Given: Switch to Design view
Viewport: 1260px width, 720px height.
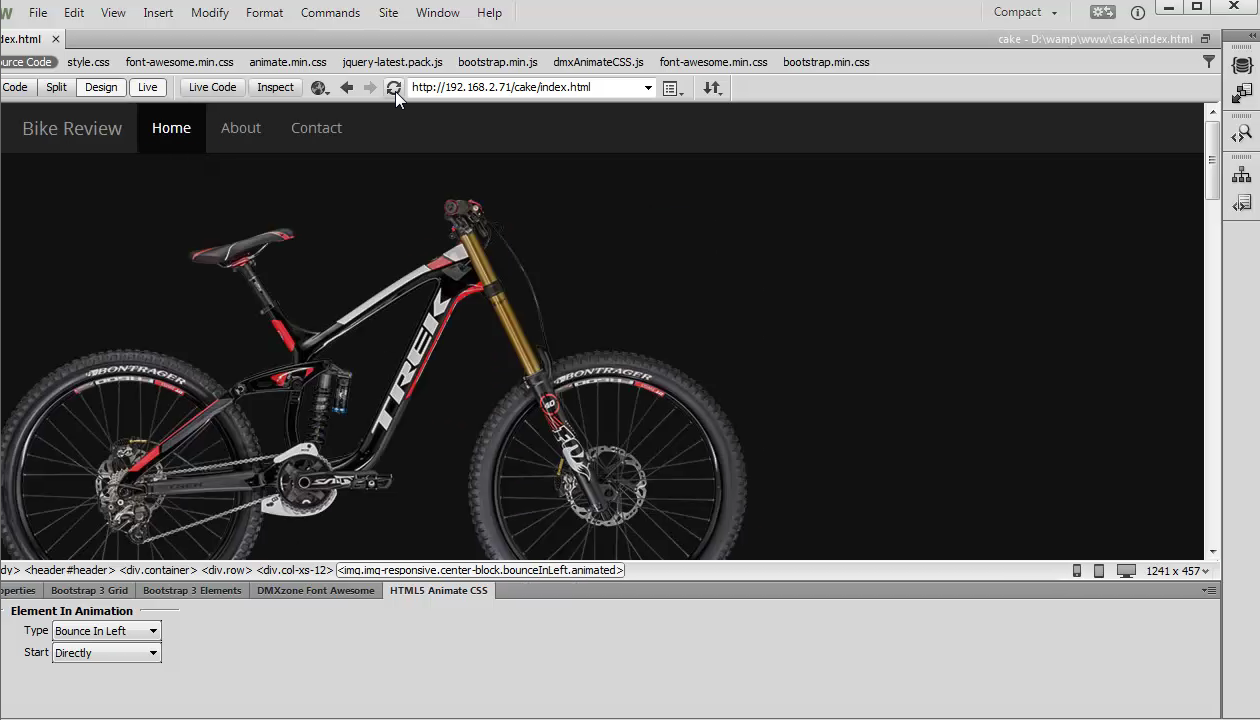Looking at the screenshot, I should point(101,87).
